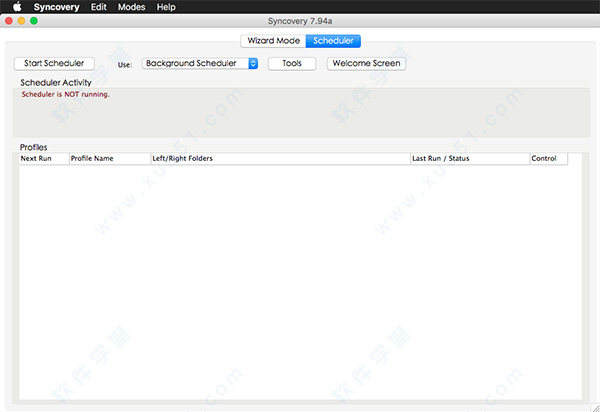Open the Help menu
The width and height of the screenshot is (600, 412).
pyautogui.click(x=166, y=7)
